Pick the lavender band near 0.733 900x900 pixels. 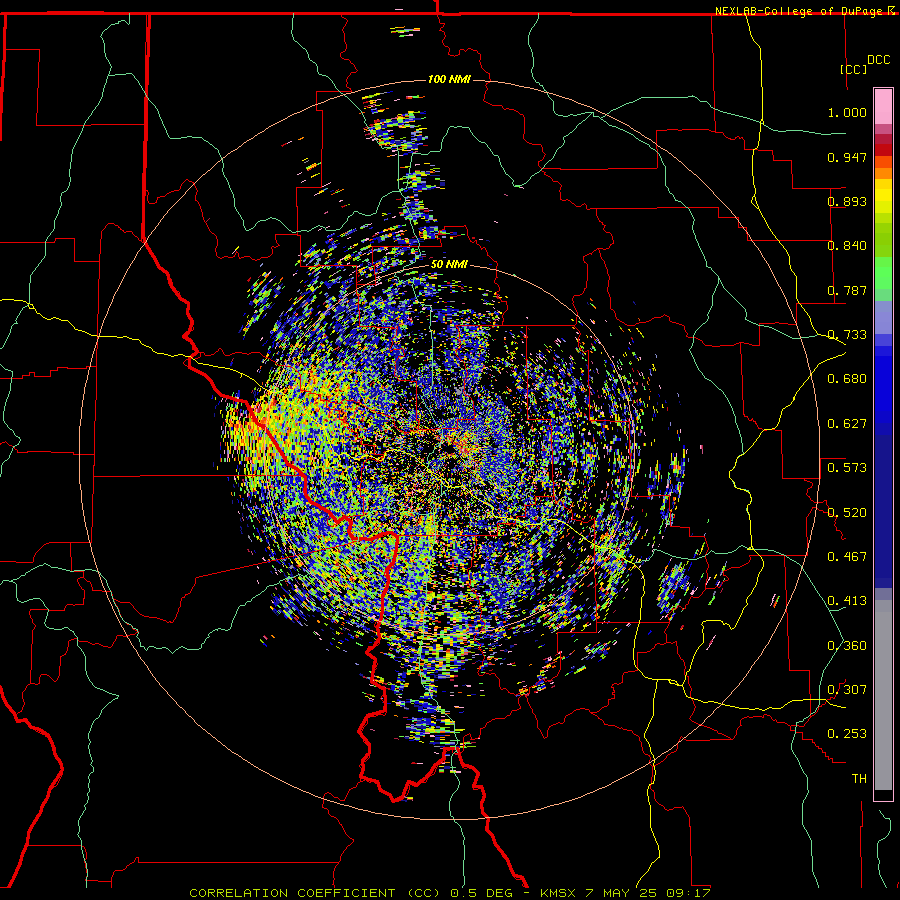pyautogui.click(x=883, y=317)
